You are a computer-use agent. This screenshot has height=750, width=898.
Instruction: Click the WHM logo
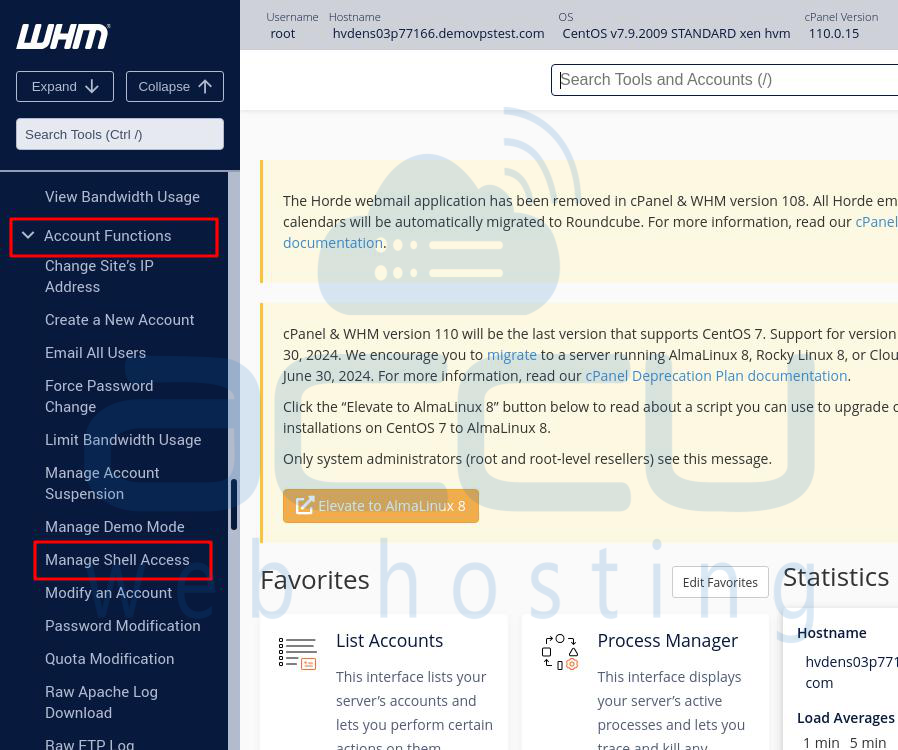[x=63, y=37]
